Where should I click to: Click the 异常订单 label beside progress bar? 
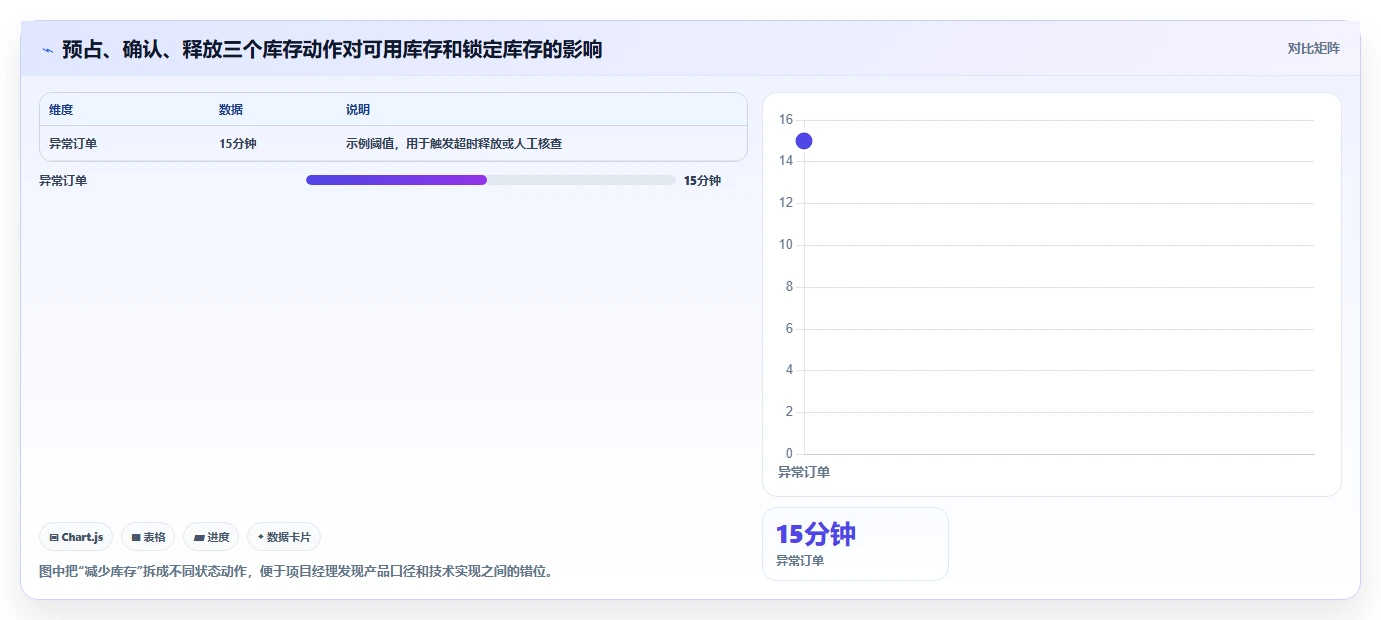(x=63, y=181)
